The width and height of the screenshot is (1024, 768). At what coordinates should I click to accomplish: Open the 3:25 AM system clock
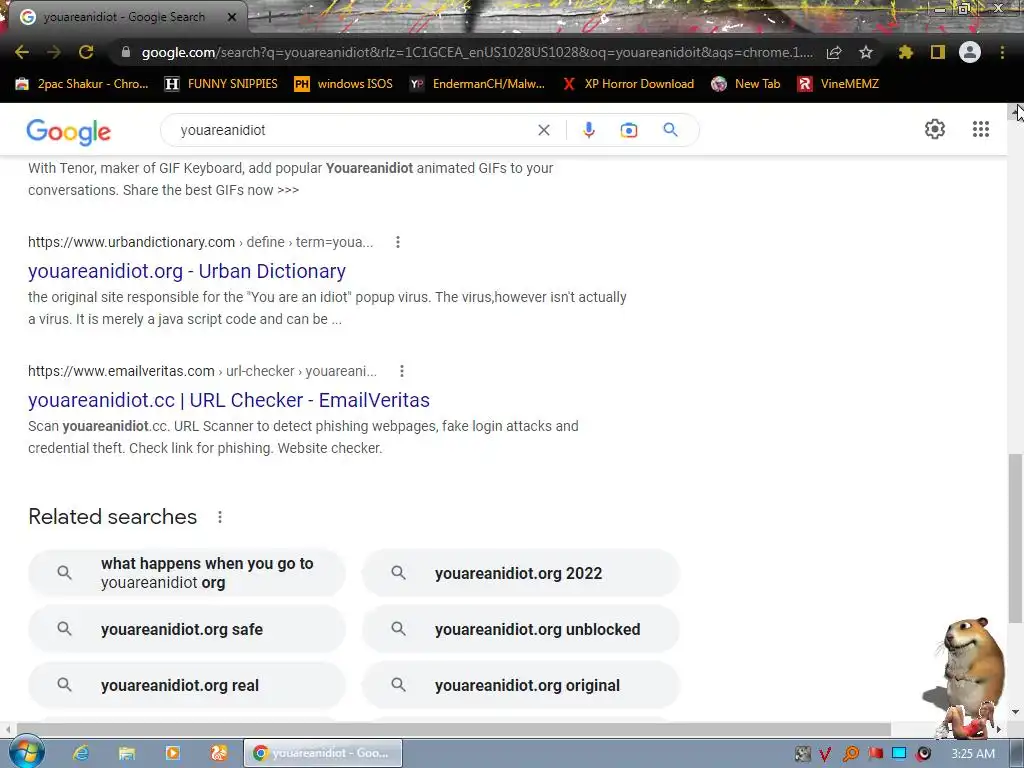972,754
